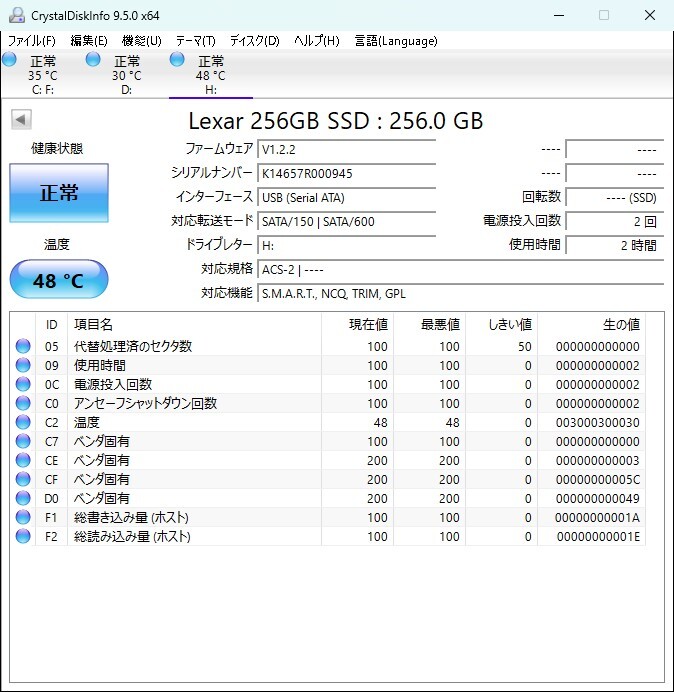Click threshold value 50 in row 05
The width and height of the screenshot is (674, 692).
pos(525,346)
